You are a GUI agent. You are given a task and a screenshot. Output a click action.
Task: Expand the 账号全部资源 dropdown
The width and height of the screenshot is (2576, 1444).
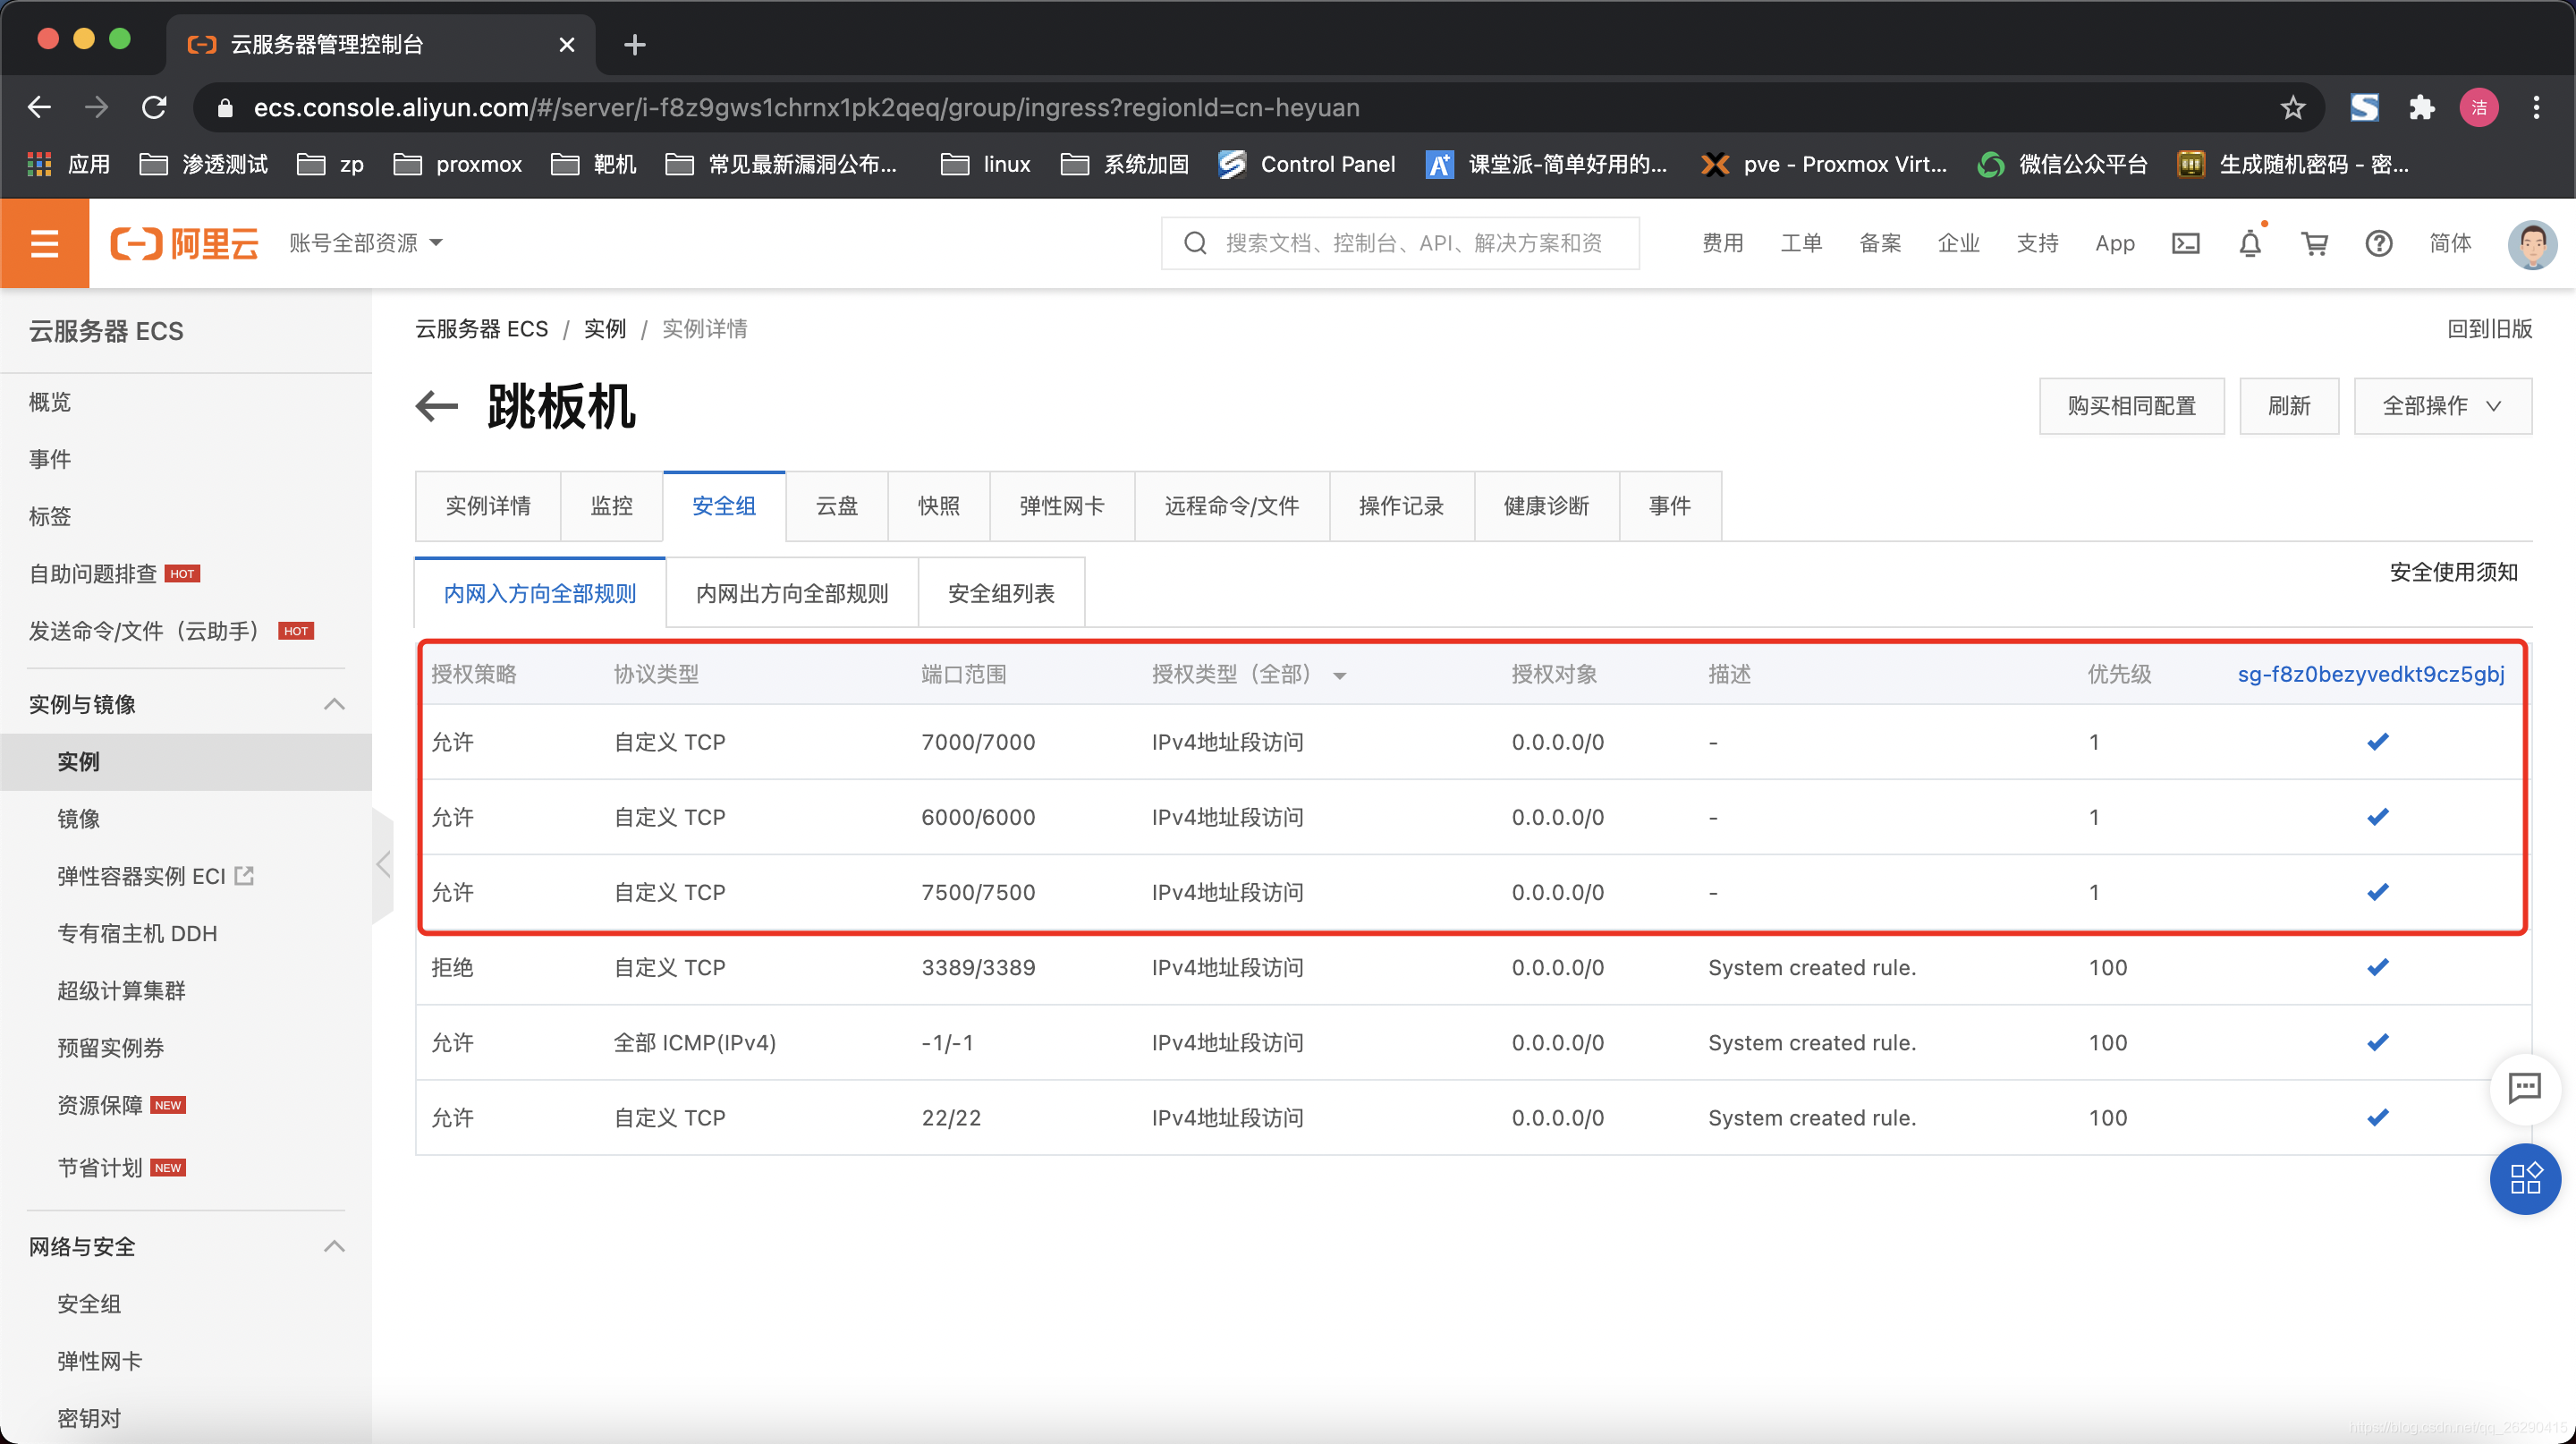pyautogui.click(x=366, y=243)
